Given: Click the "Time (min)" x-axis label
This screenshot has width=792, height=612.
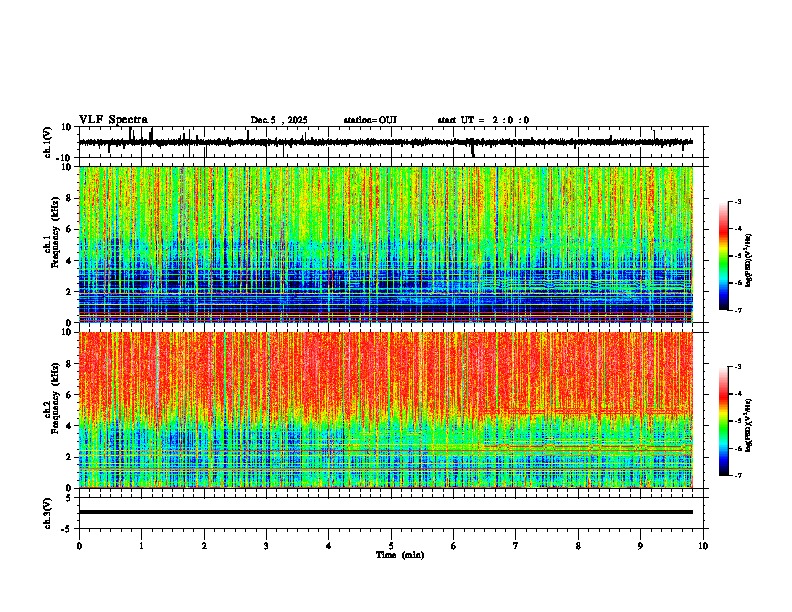Looking at the screenshot, I should pyautogui.click(x=400, y=555).
